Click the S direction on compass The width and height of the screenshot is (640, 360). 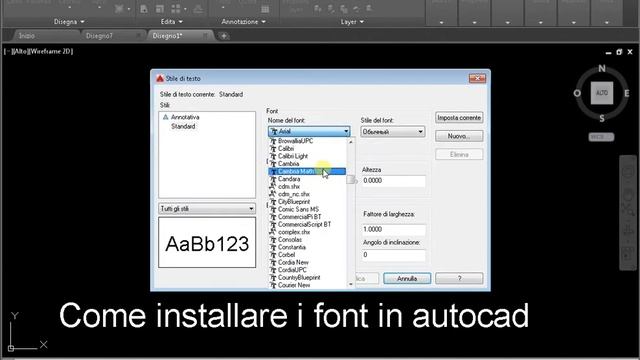602,118
